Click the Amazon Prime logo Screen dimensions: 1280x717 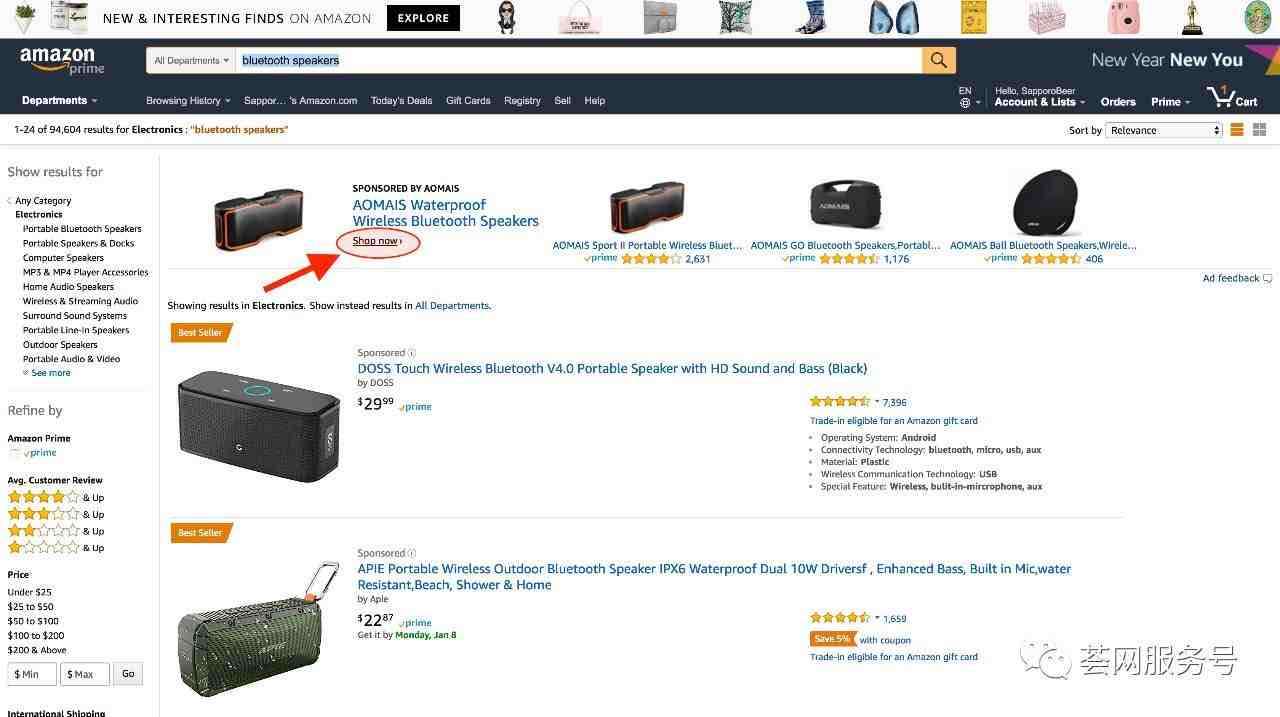pyautogui.click(x=62, y=60)
